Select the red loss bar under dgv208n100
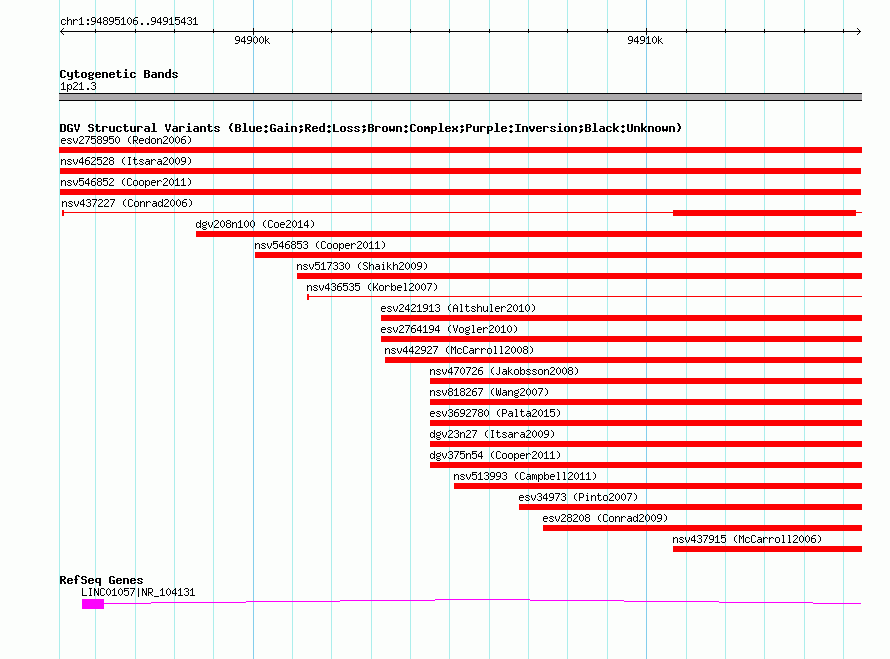Screen dimensions: 890x659 click(x=529, y=234)
